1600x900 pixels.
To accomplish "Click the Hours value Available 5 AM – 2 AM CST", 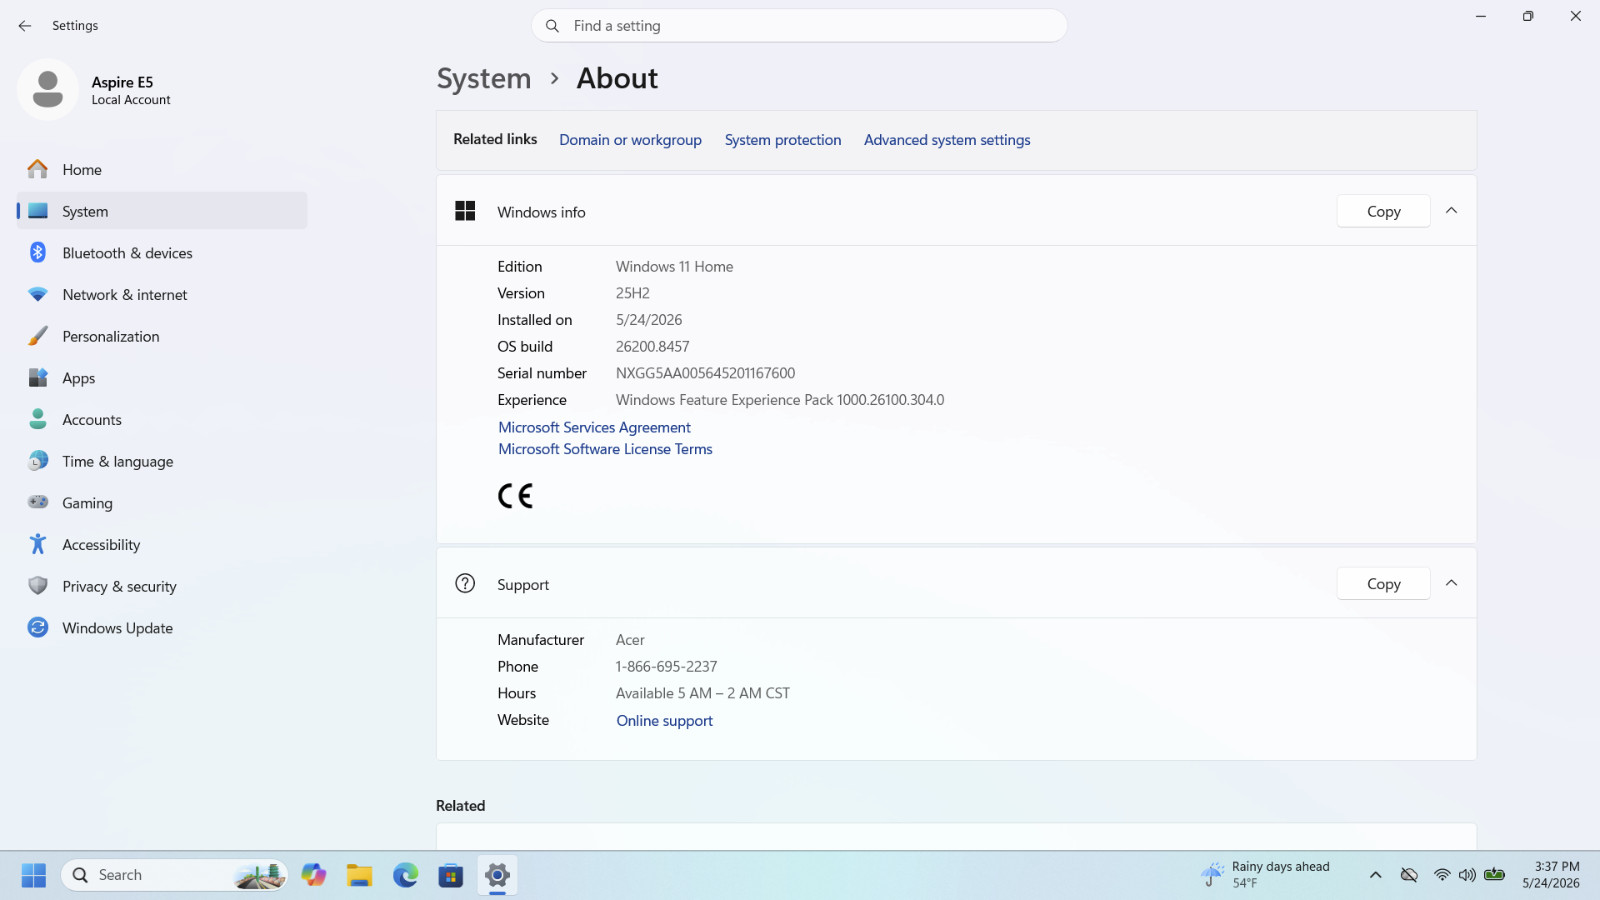I will pos(703,693).
